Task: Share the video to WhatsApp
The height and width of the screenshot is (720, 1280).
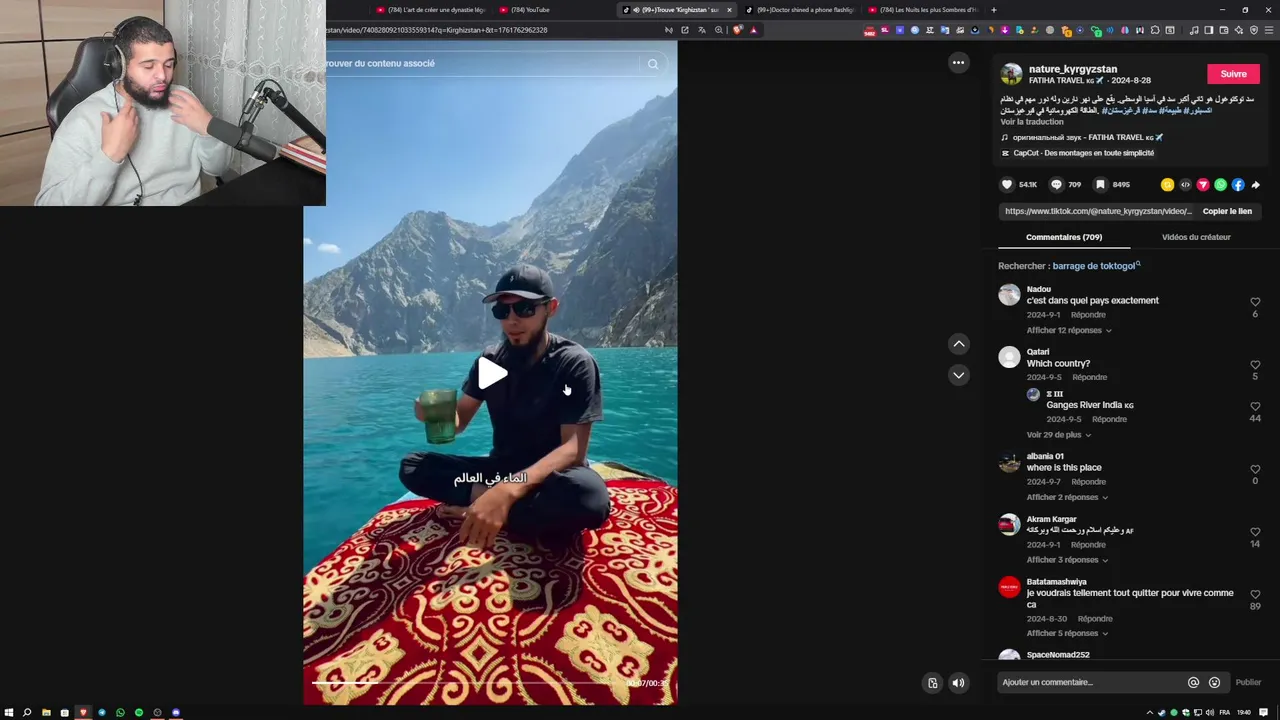Action: pos(1220,184)
